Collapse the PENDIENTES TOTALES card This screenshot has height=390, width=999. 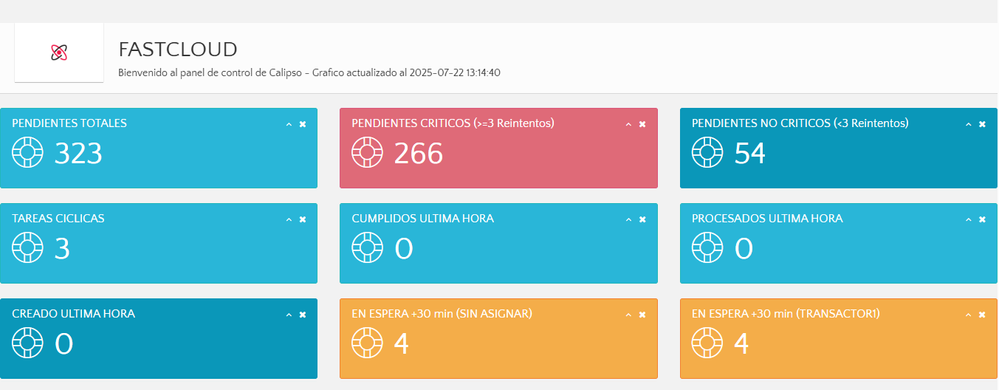(x=289, y=124)
